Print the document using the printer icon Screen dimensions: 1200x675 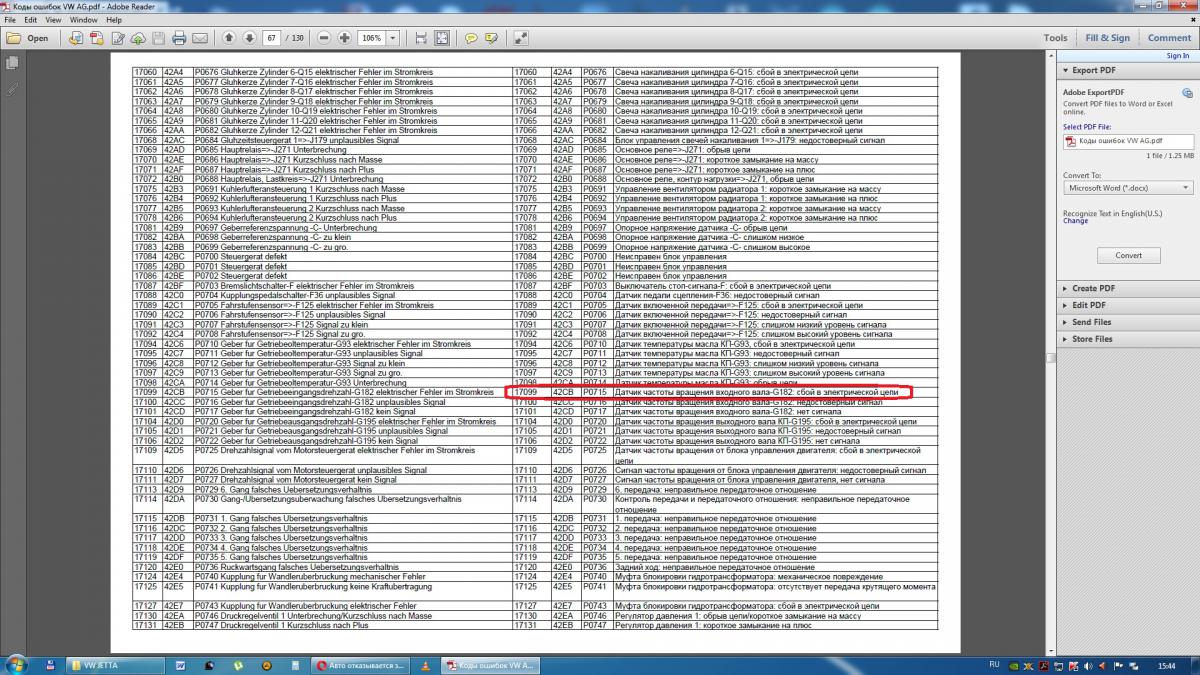coord(179,38)
